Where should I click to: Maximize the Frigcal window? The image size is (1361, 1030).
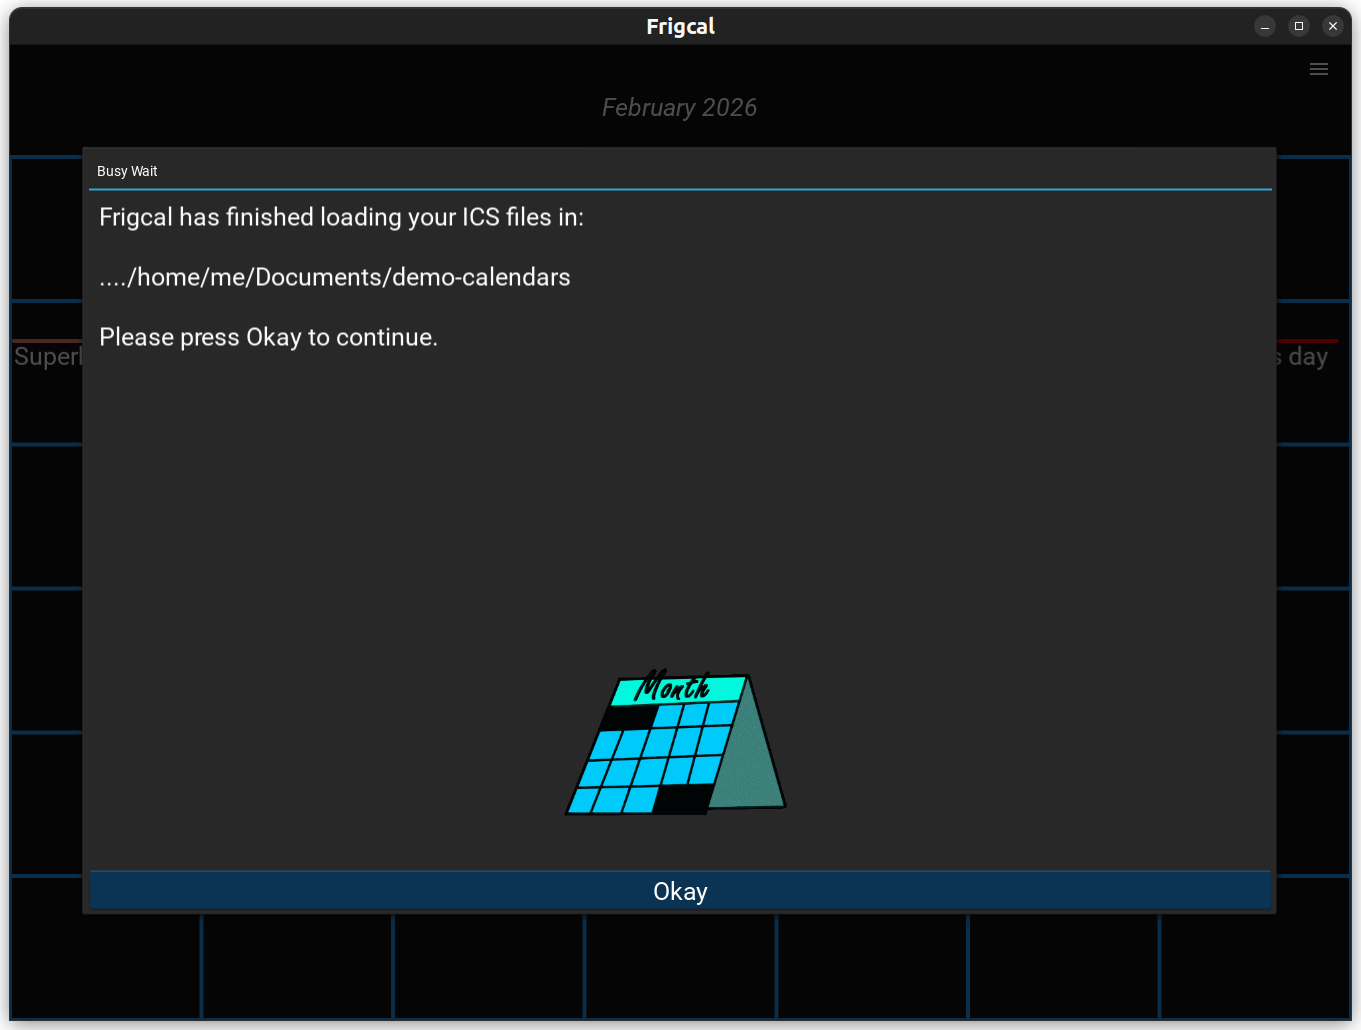(1298, 26)
